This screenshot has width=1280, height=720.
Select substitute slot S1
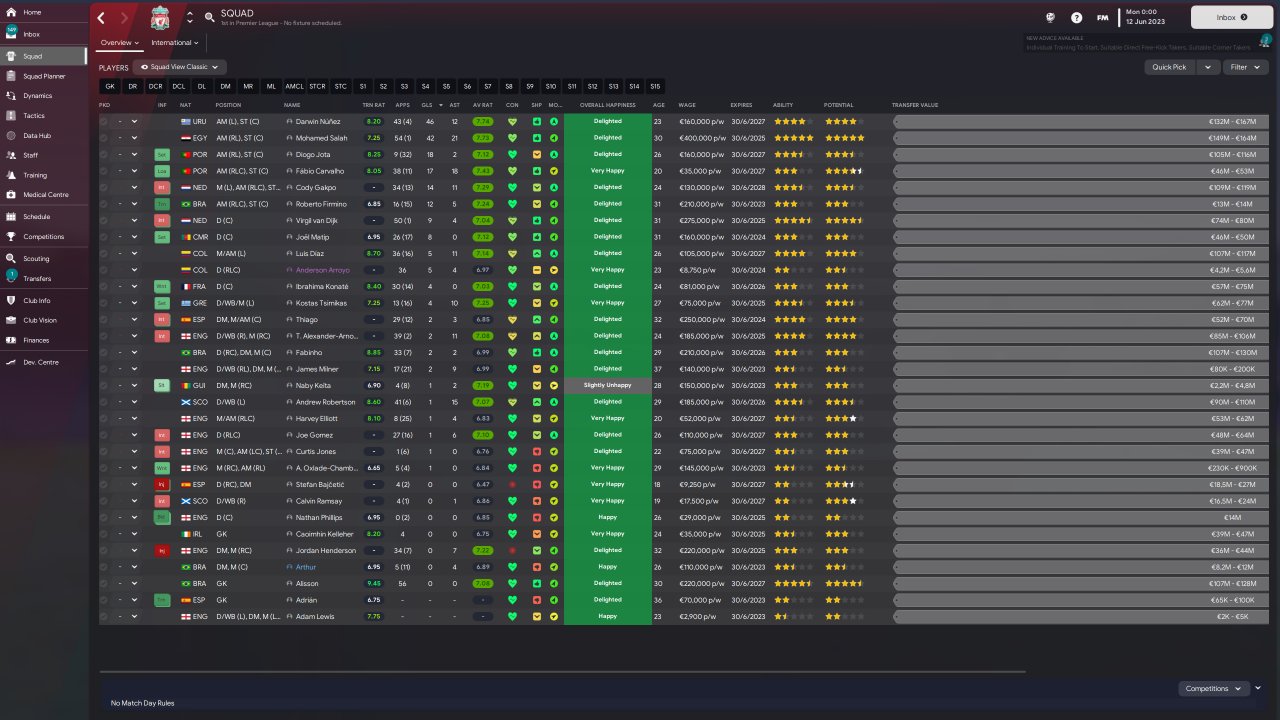pos(363,86)
